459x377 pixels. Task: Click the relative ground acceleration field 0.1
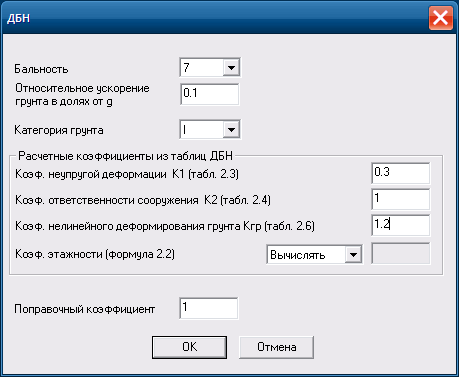click(210, 94)
